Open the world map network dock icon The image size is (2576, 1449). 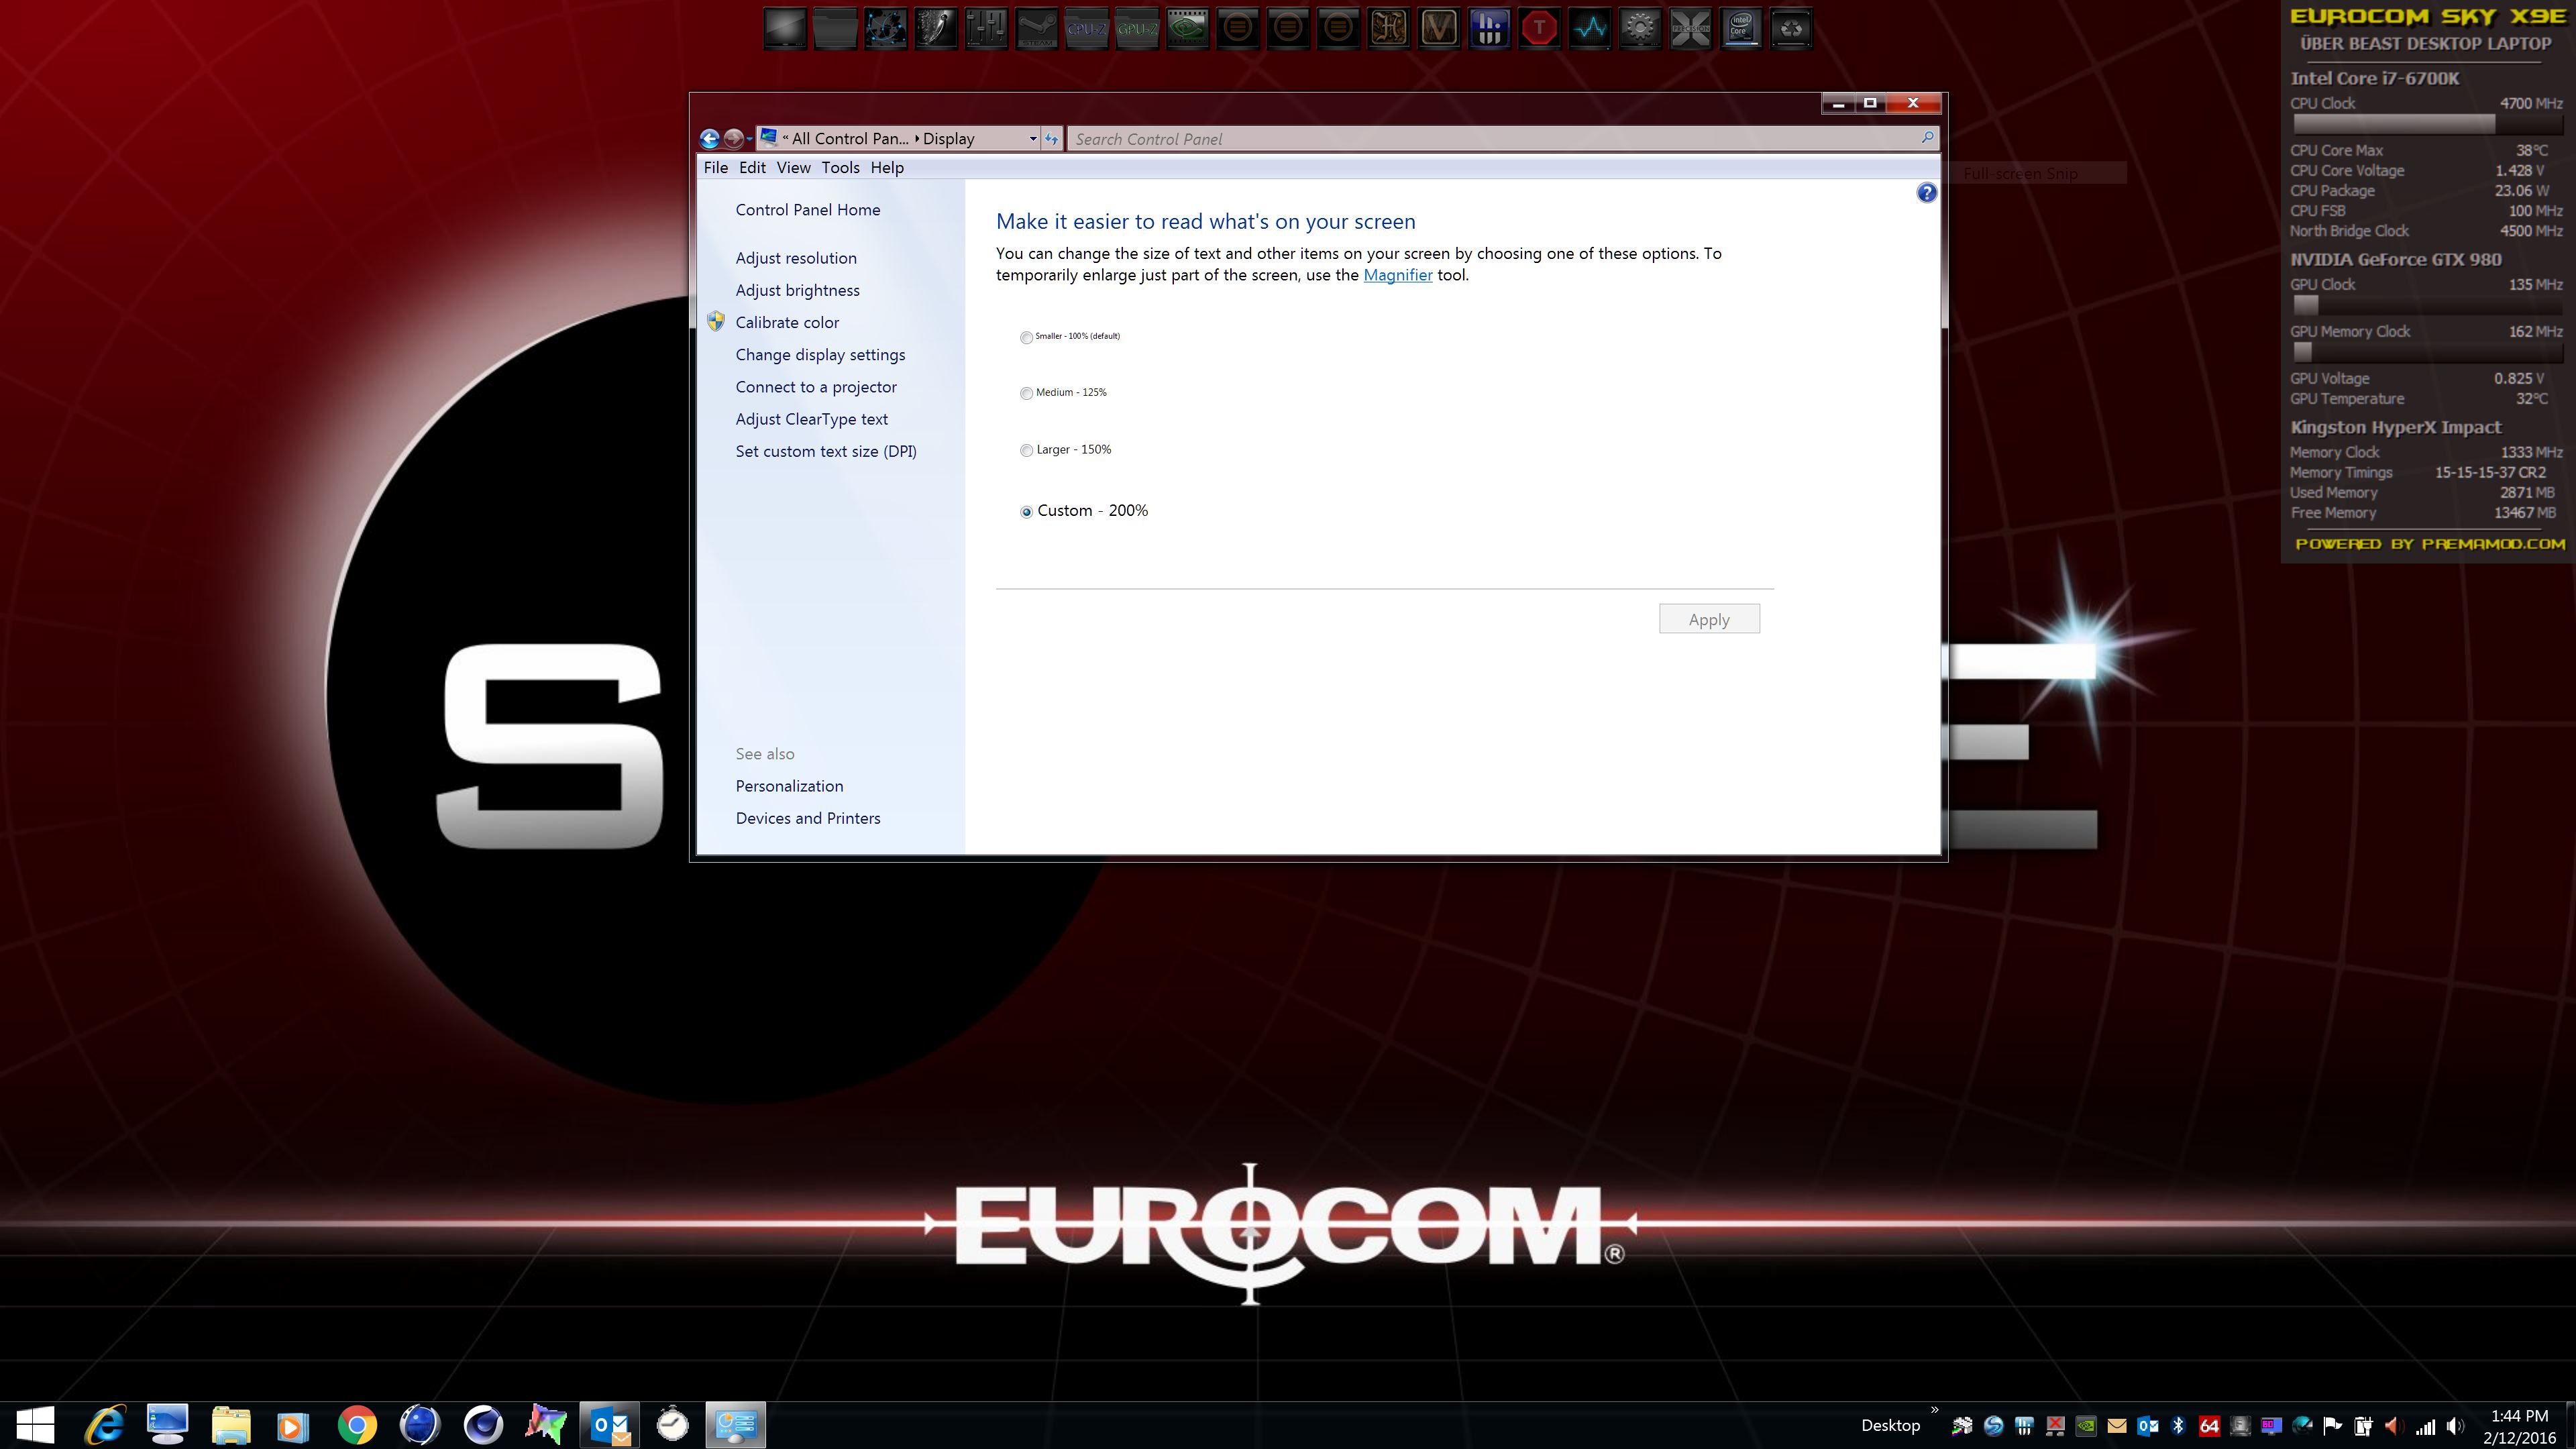pyautogui.click(x=886, y=29)
